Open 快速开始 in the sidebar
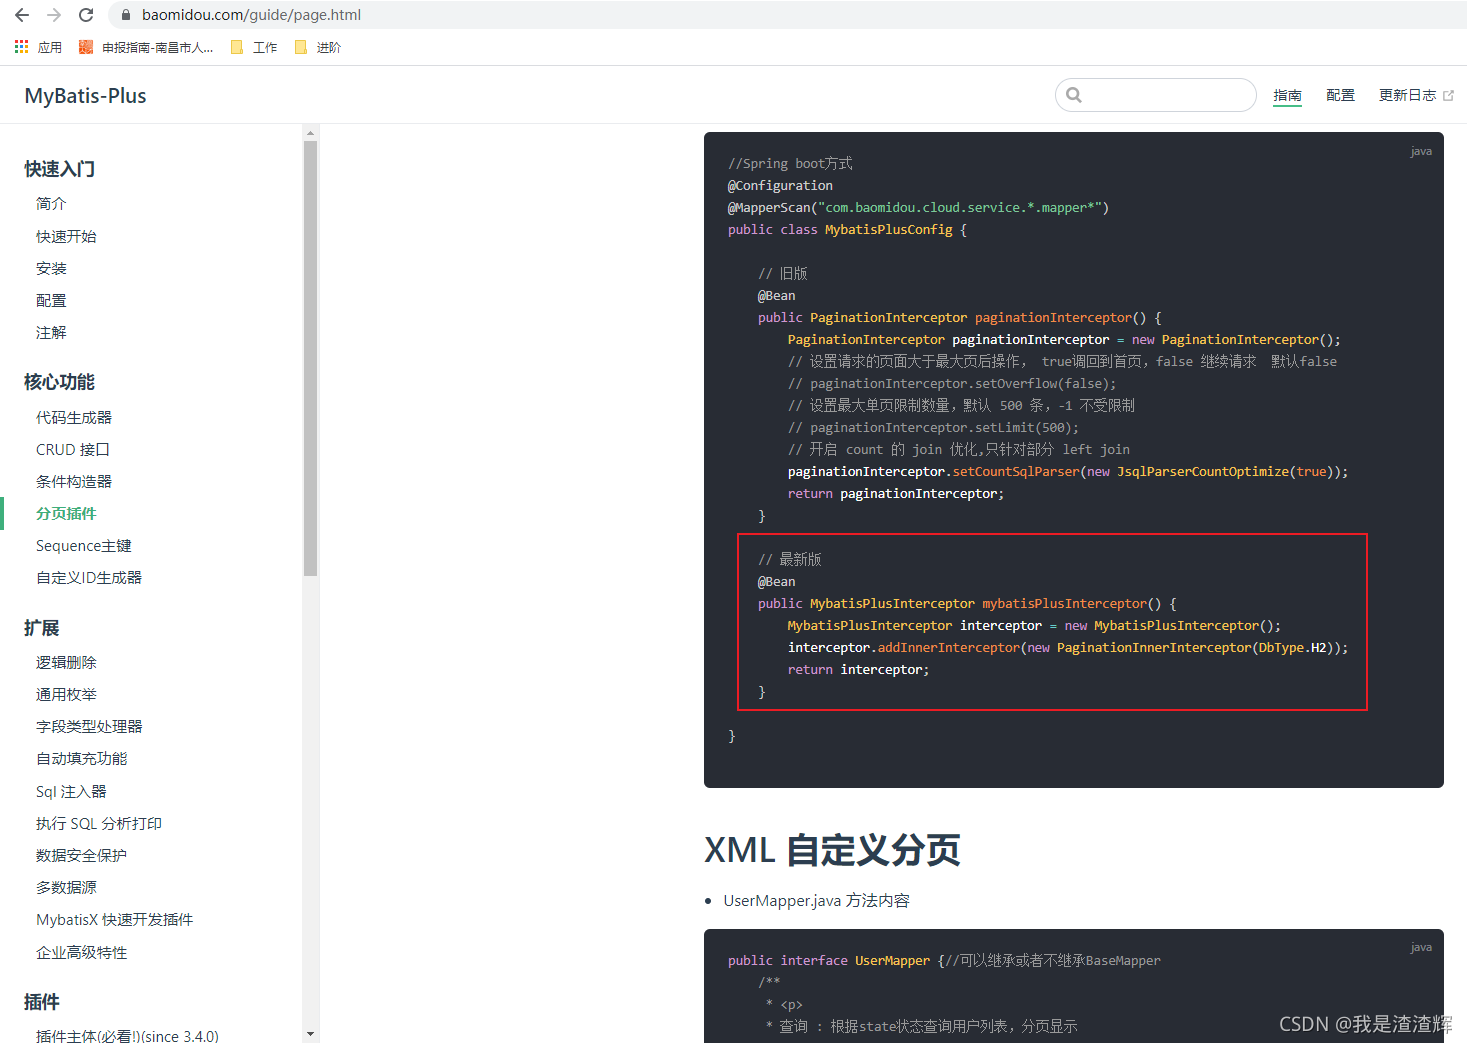The image size is (1467, 1043). click(66, 236)
